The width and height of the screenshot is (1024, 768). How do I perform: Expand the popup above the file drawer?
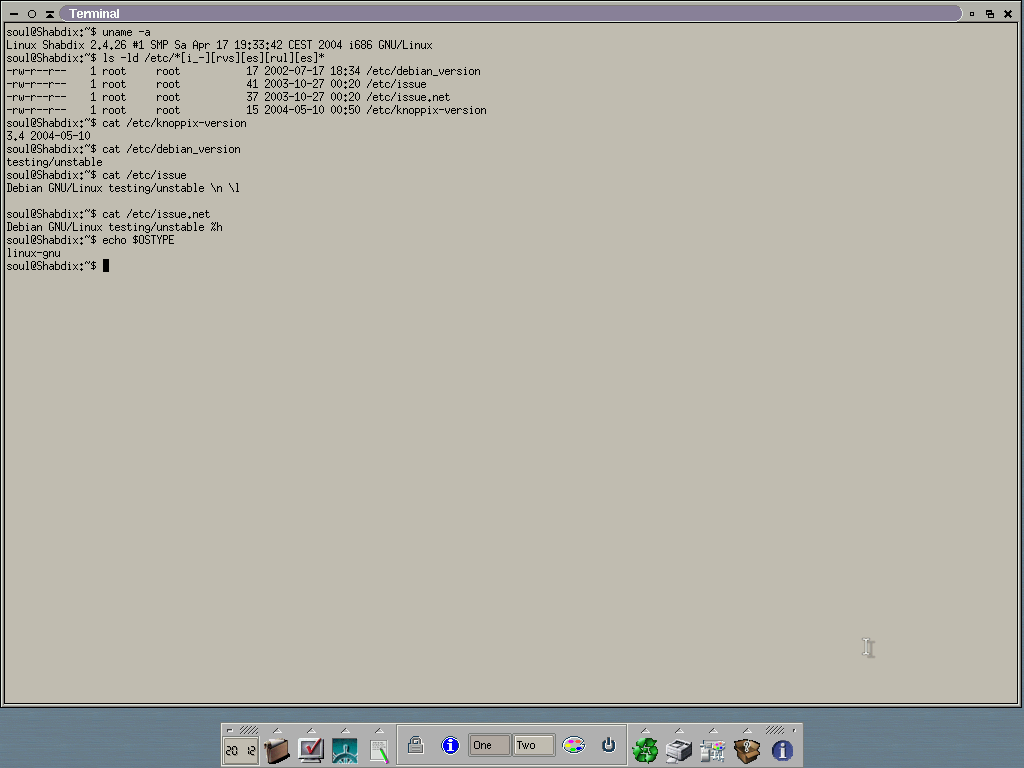[x=277, y=731]
